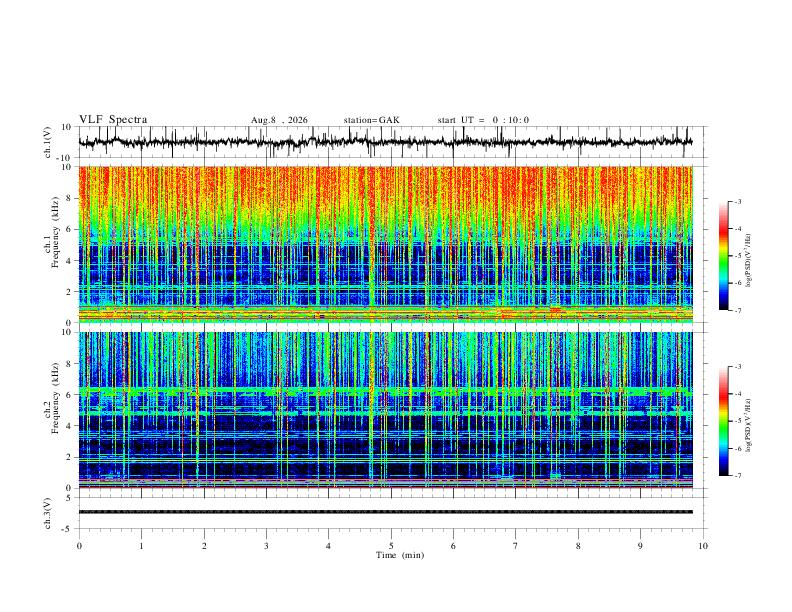Screen dimensions: 792x612
Task: Click the red high-frequency region of ch.1 spectrogram
Action: click(x=385, y=187)
